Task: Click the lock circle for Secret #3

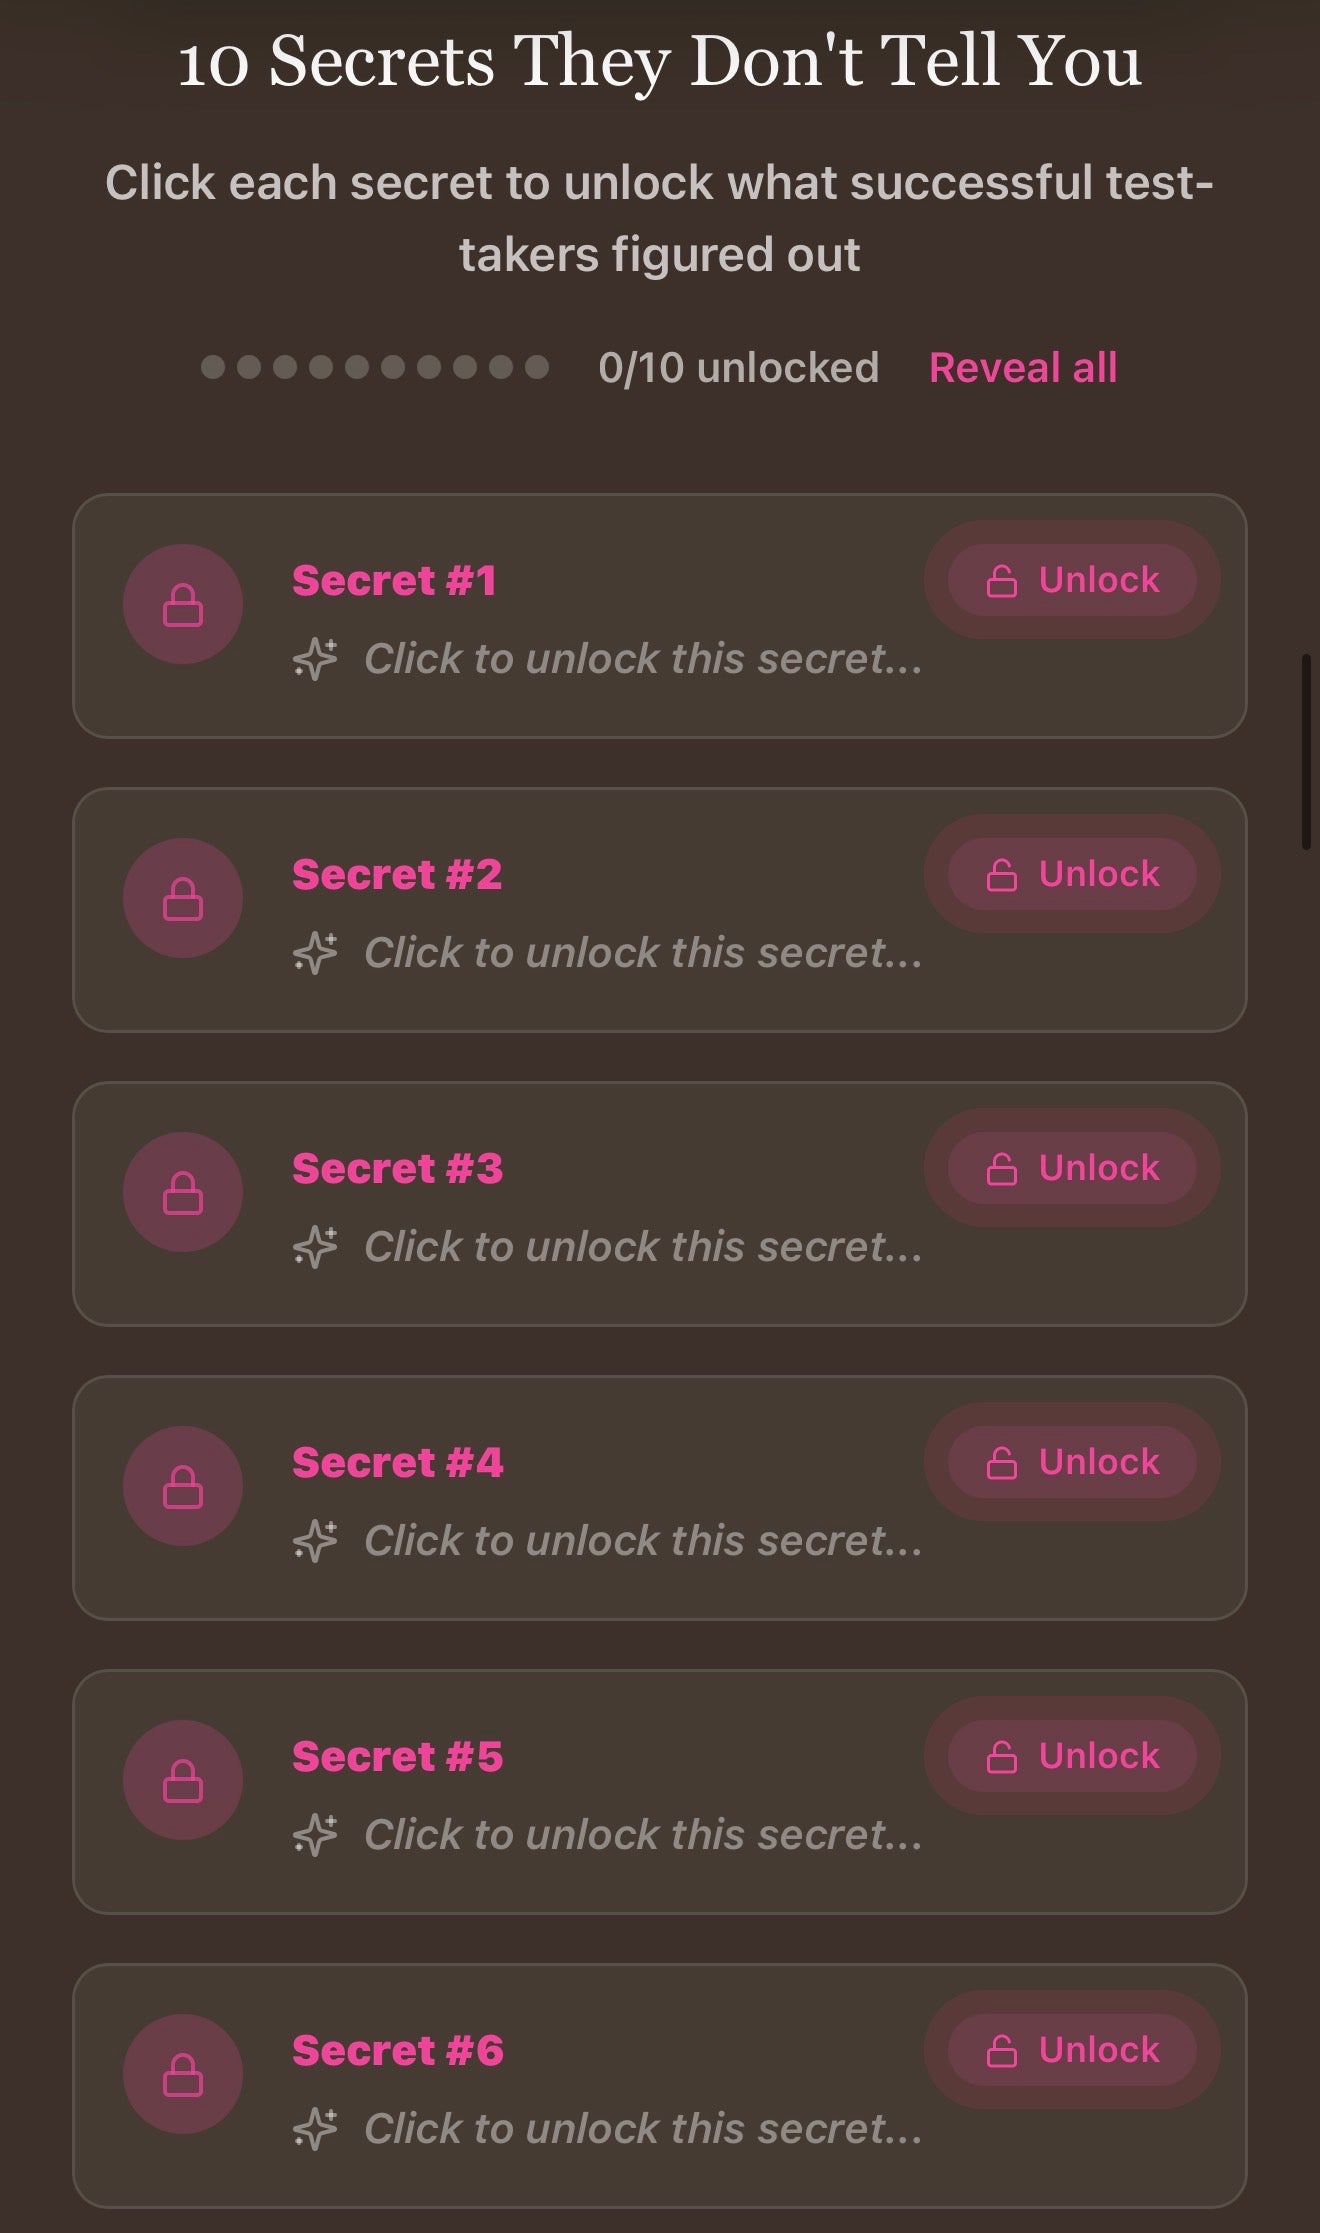Action: [x=183, y=1192]
